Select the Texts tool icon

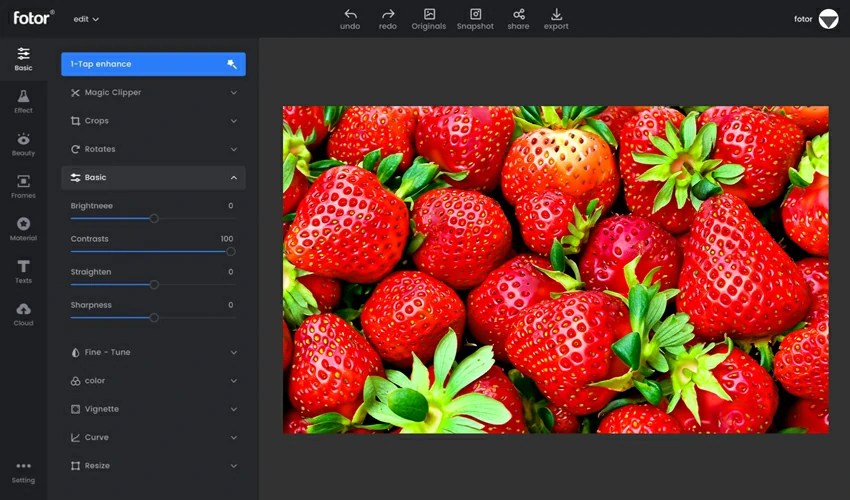23,266
